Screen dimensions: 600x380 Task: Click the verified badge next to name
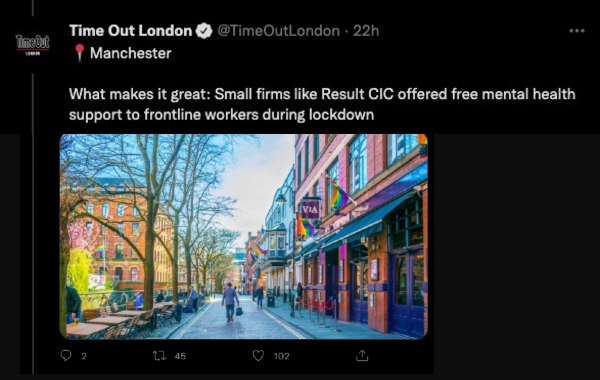pos(204,31)
